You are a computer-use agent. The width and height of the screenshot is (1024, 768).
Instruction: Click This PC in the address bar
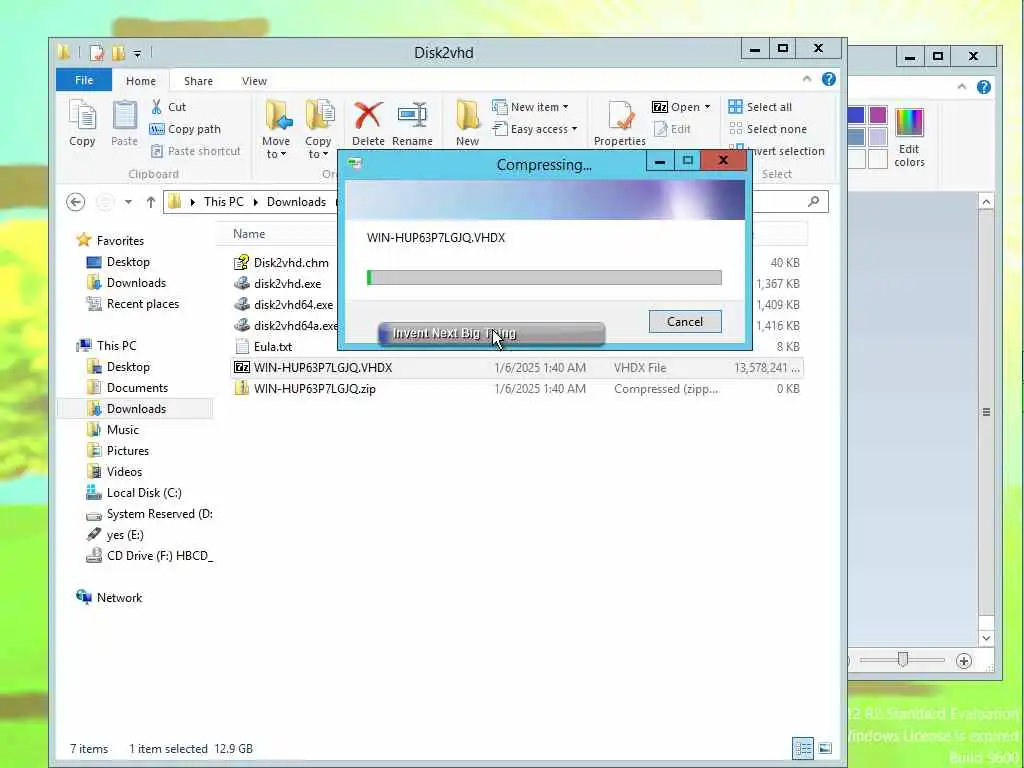pyautogui.click(x=223, y=202)
